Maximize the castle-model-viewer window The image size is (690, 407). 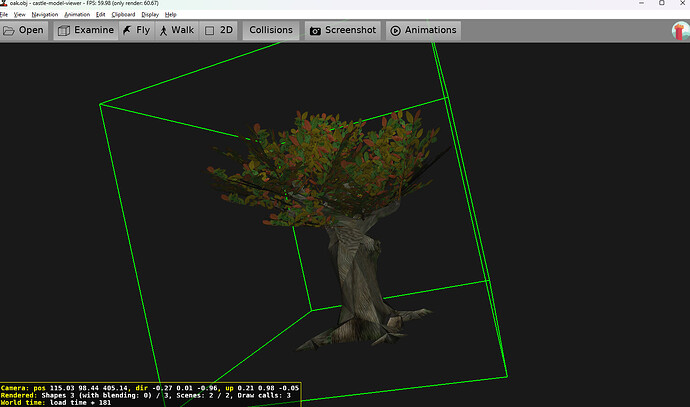tap(662, 3)
